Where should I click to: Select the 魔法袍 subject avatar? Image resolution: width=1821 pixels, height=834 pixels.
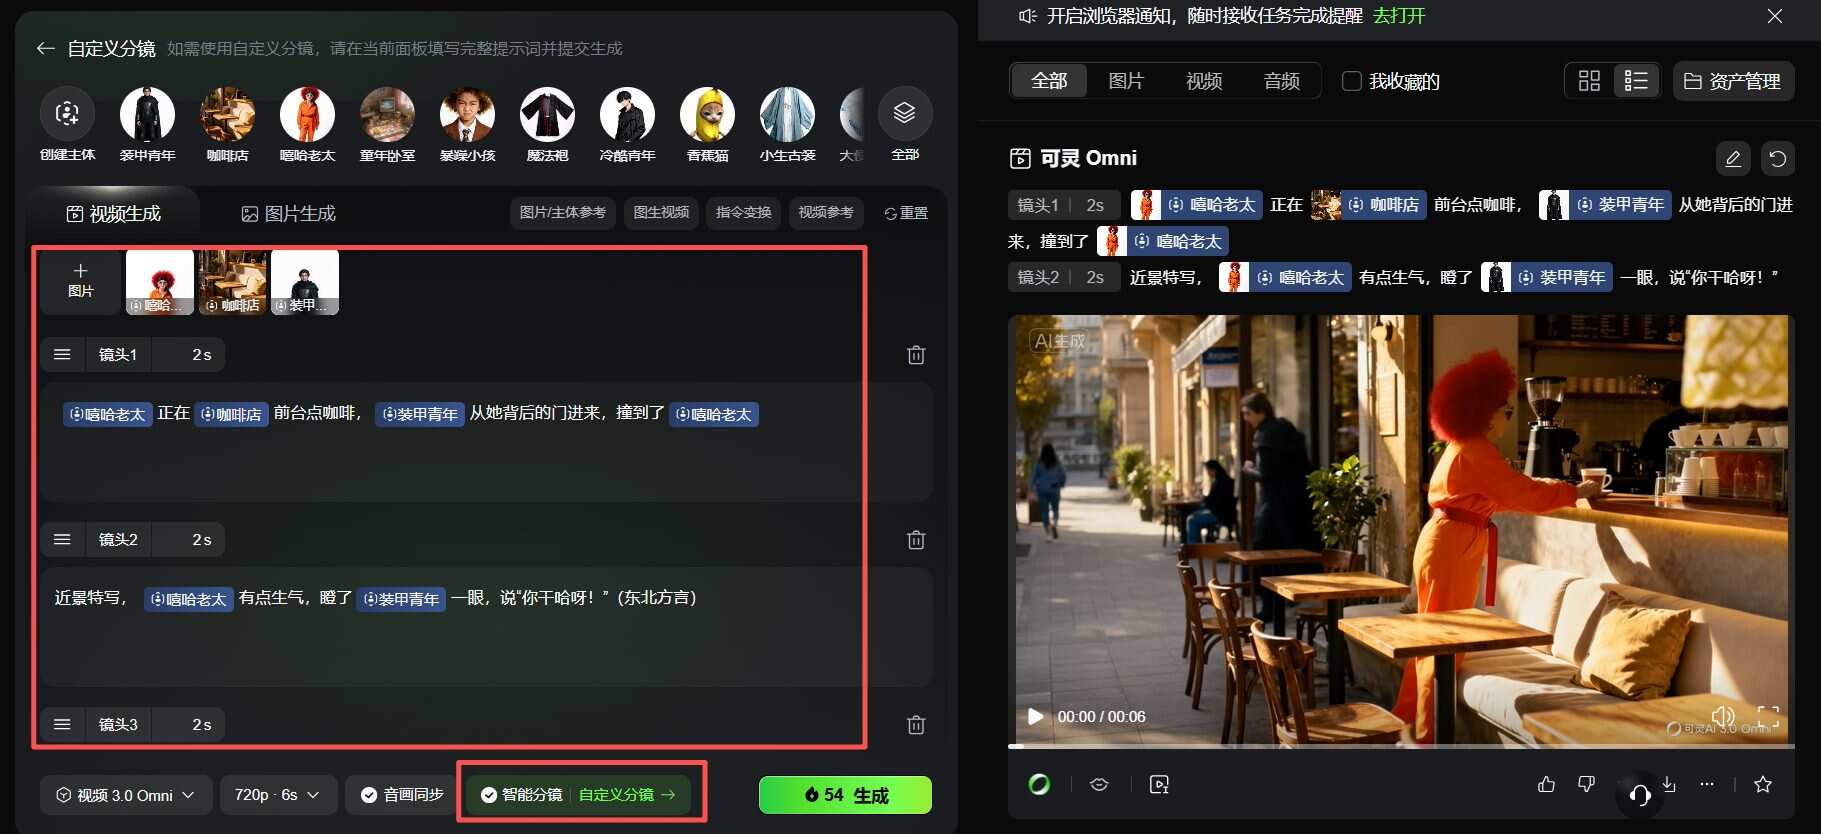[x=547, y=114]
